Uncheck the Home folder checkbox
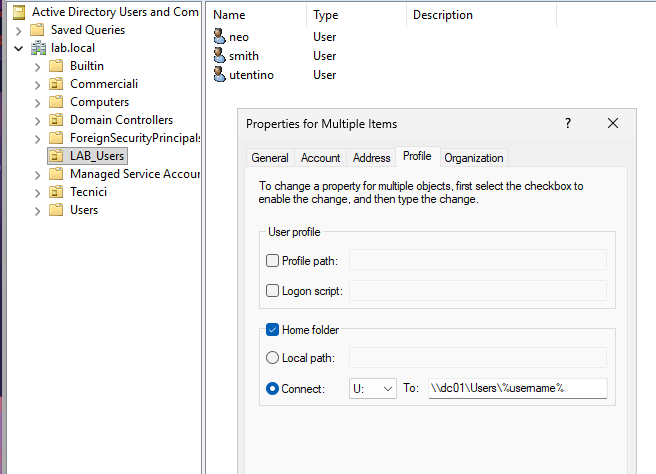This screenshot has width=656, height=474. click(x=273, y=330)
